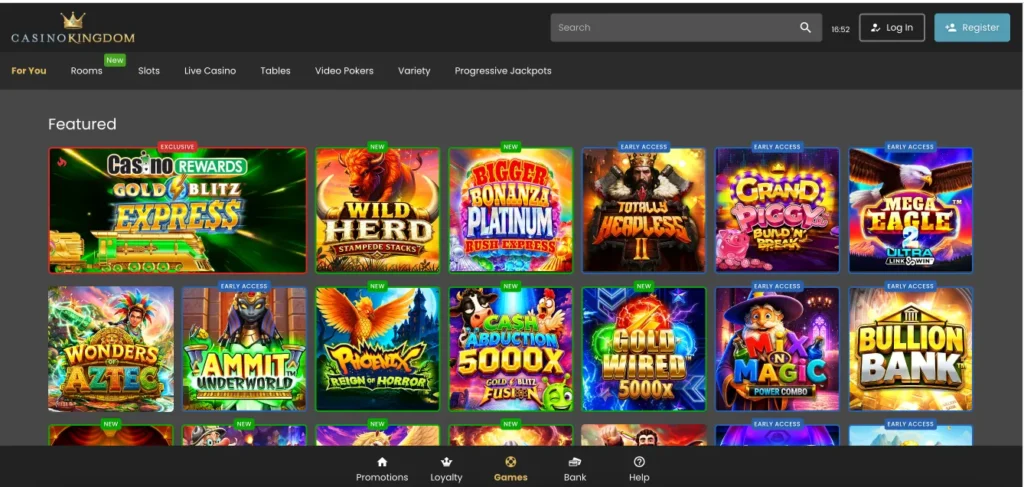The height and width of the screenshot is (487, 1024).
Task: Open Ammit Underworld game tile
Action: click(x=244, y=349)
